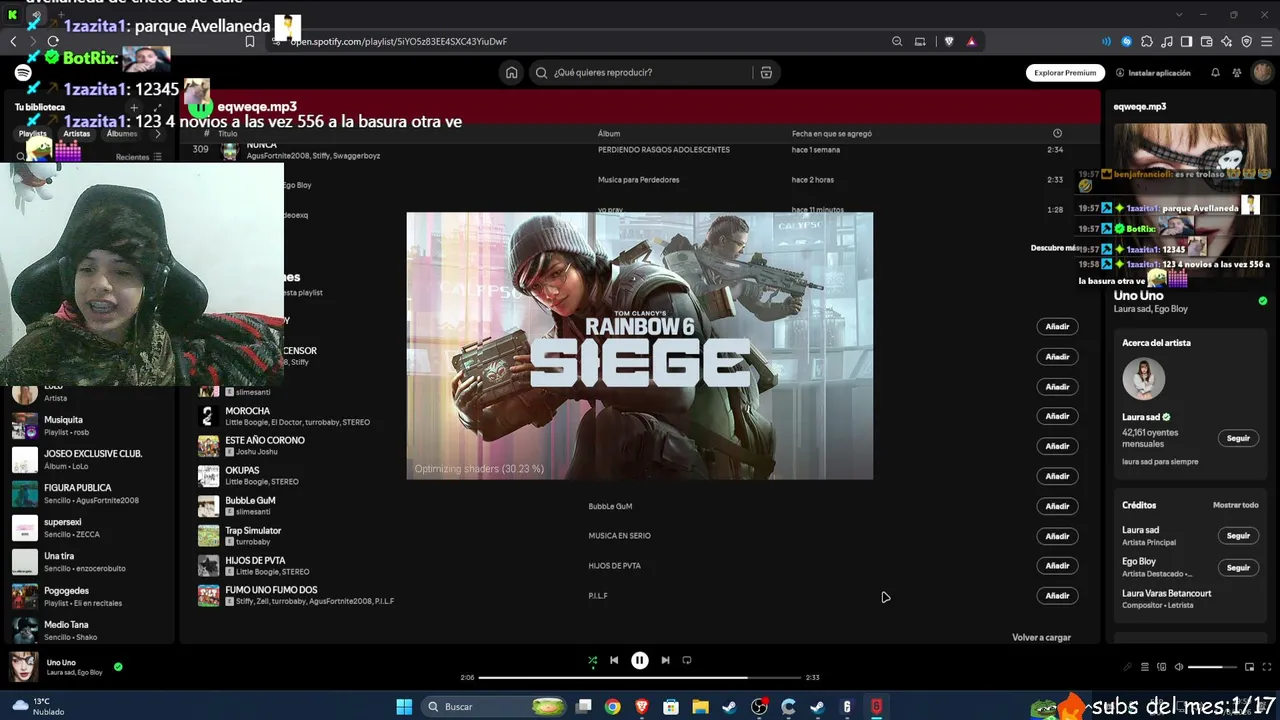Screen dimensions: 1280x720
Task: Expand Tu biblioteca panel with arrows icon
Action: click(157, 107)
